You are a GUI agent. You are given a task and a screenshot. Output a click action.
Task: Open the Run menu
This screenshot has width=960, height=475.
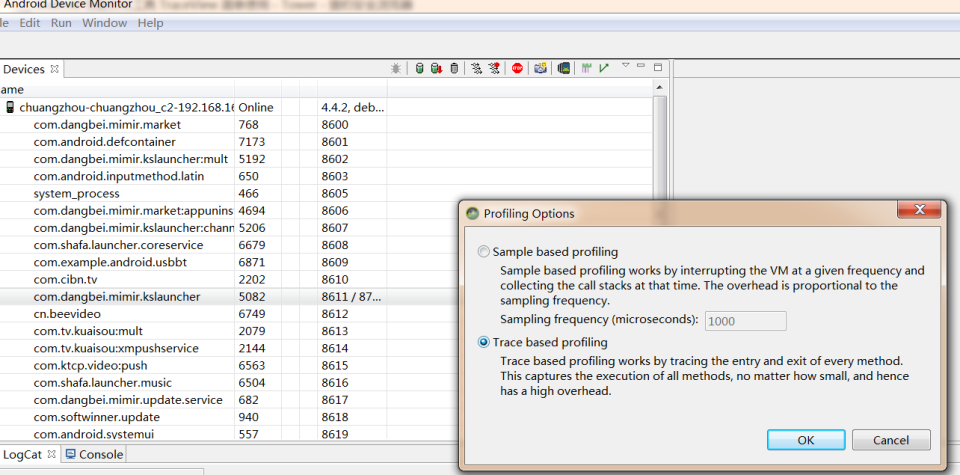click(x=61, y=23)
